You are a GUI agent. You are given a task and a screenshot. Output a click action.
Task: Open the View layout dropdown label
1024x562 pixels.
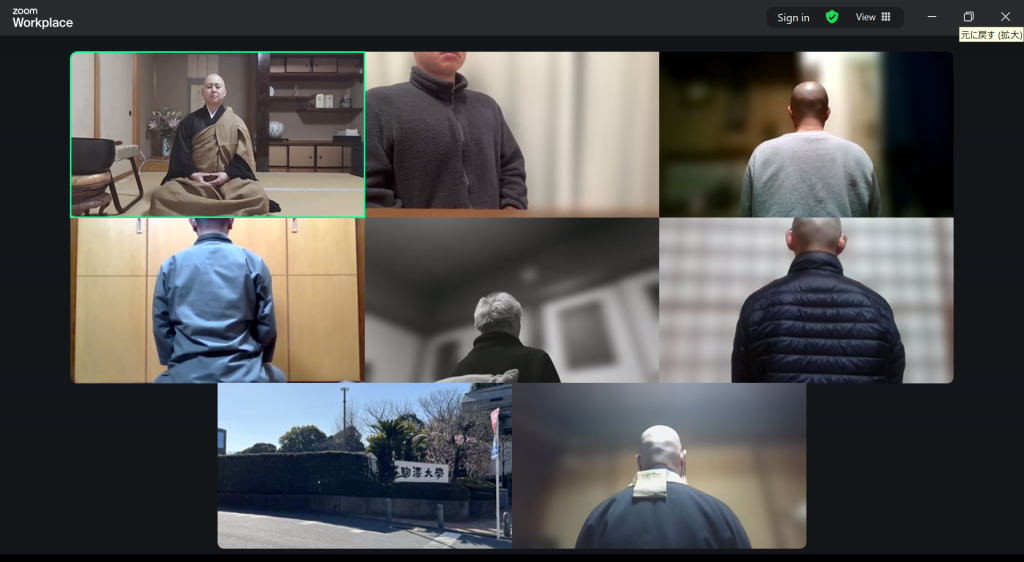(865, 17)
